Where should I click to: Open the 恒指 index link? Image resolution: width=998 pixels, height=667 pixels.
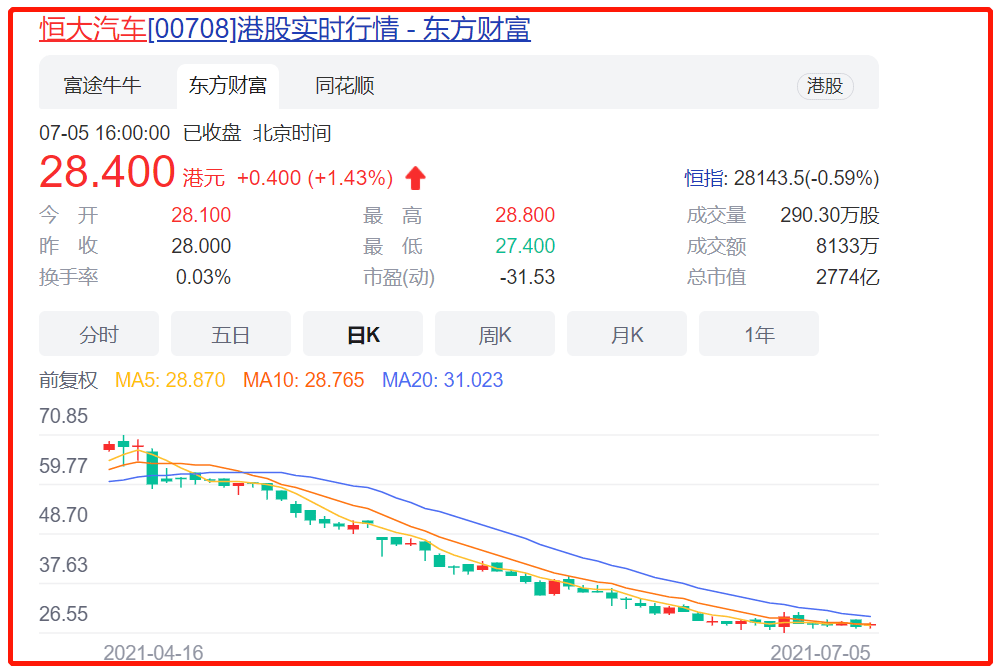[x=705, y=178]
